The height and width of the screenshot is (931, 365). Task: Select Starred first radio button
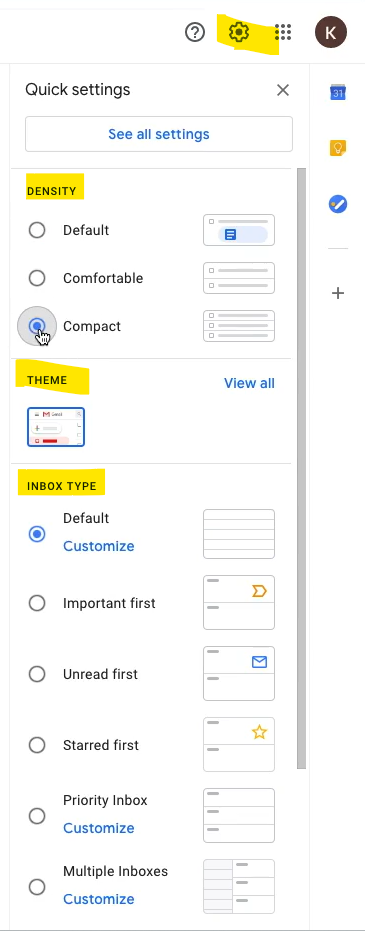(x=37, y=745)
